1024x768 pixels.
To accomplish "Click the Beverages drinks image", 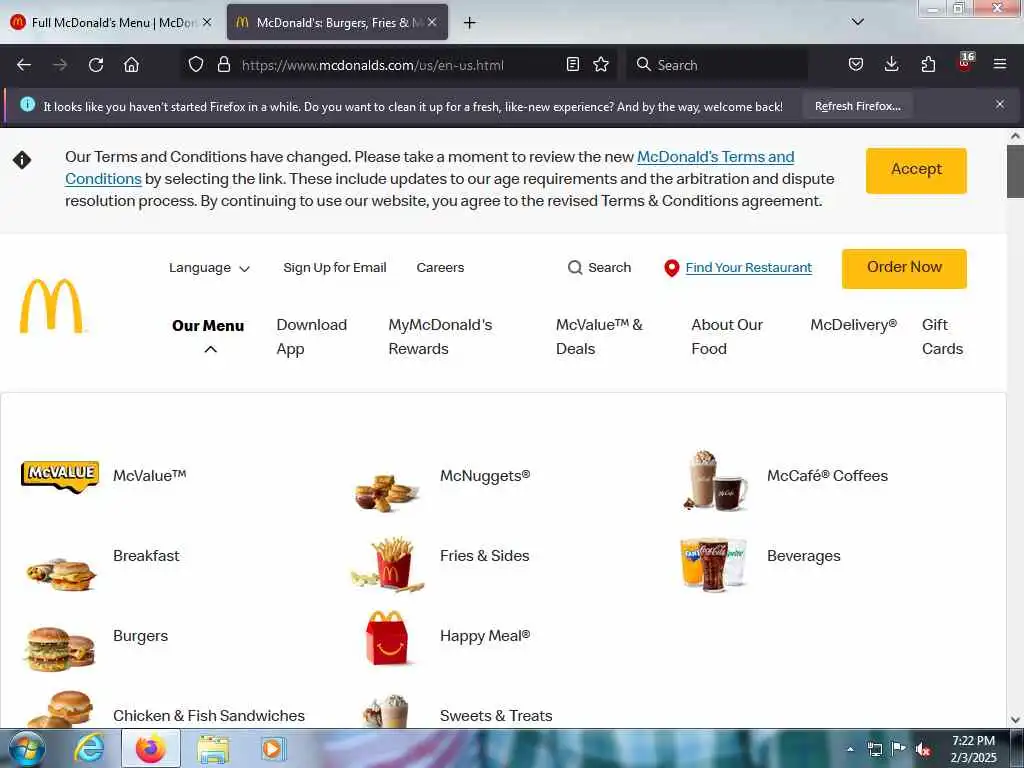I will click(713, 564).
